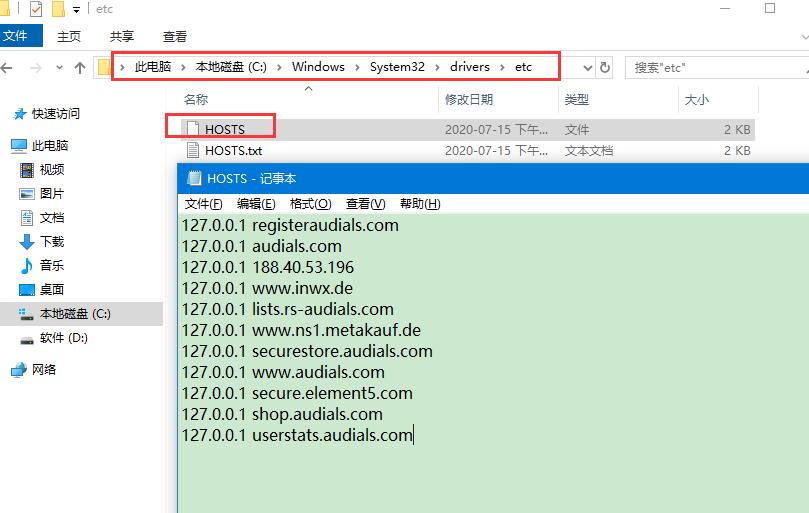Screen dimensions: 809x513
Task: Go back with the back arrow
Action: click(x=7, y=68)
